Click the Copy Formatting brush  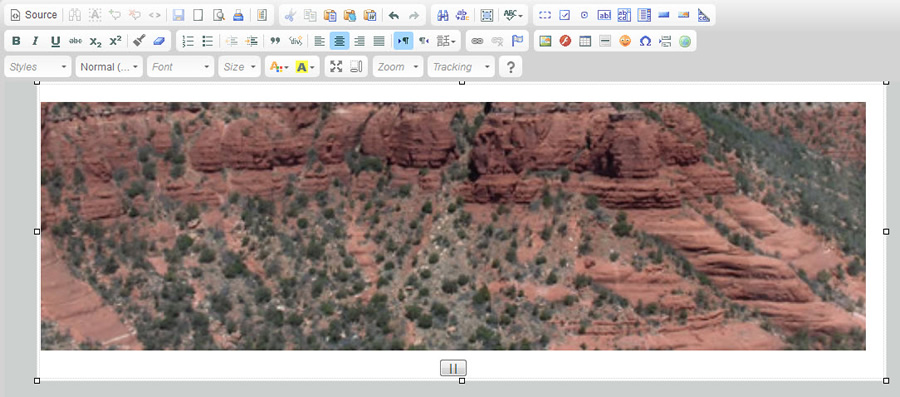point(139,41)
